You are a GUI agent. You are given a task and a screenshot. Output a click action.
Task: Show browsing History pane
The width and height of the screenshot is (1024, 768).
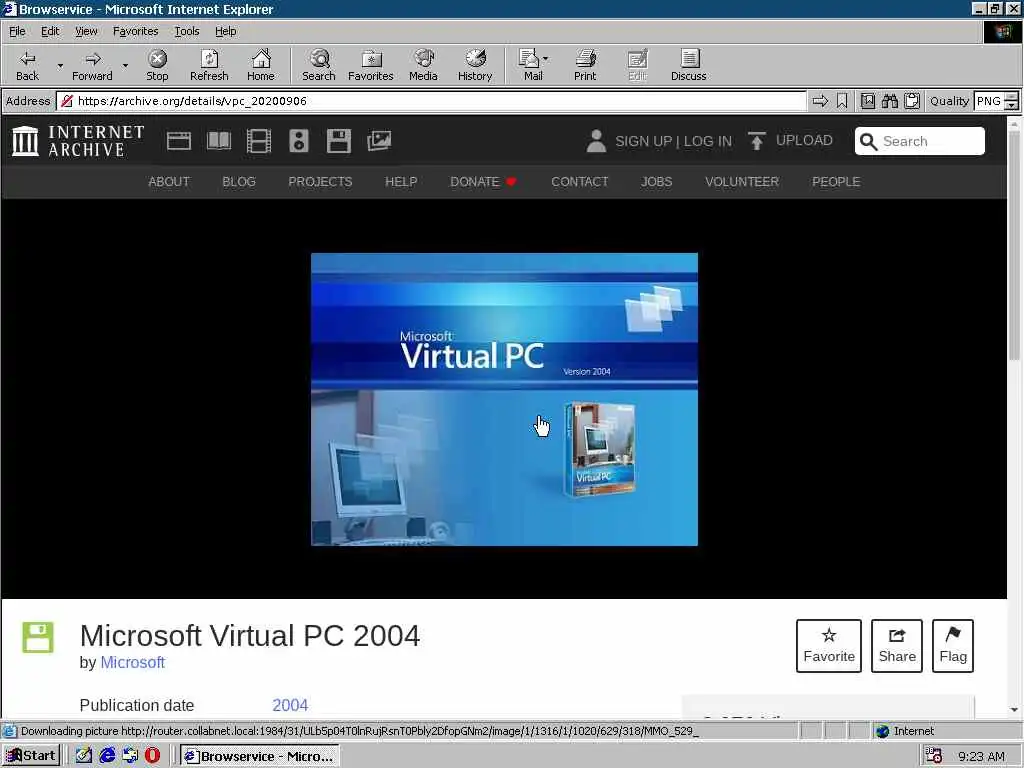point(475,65)
